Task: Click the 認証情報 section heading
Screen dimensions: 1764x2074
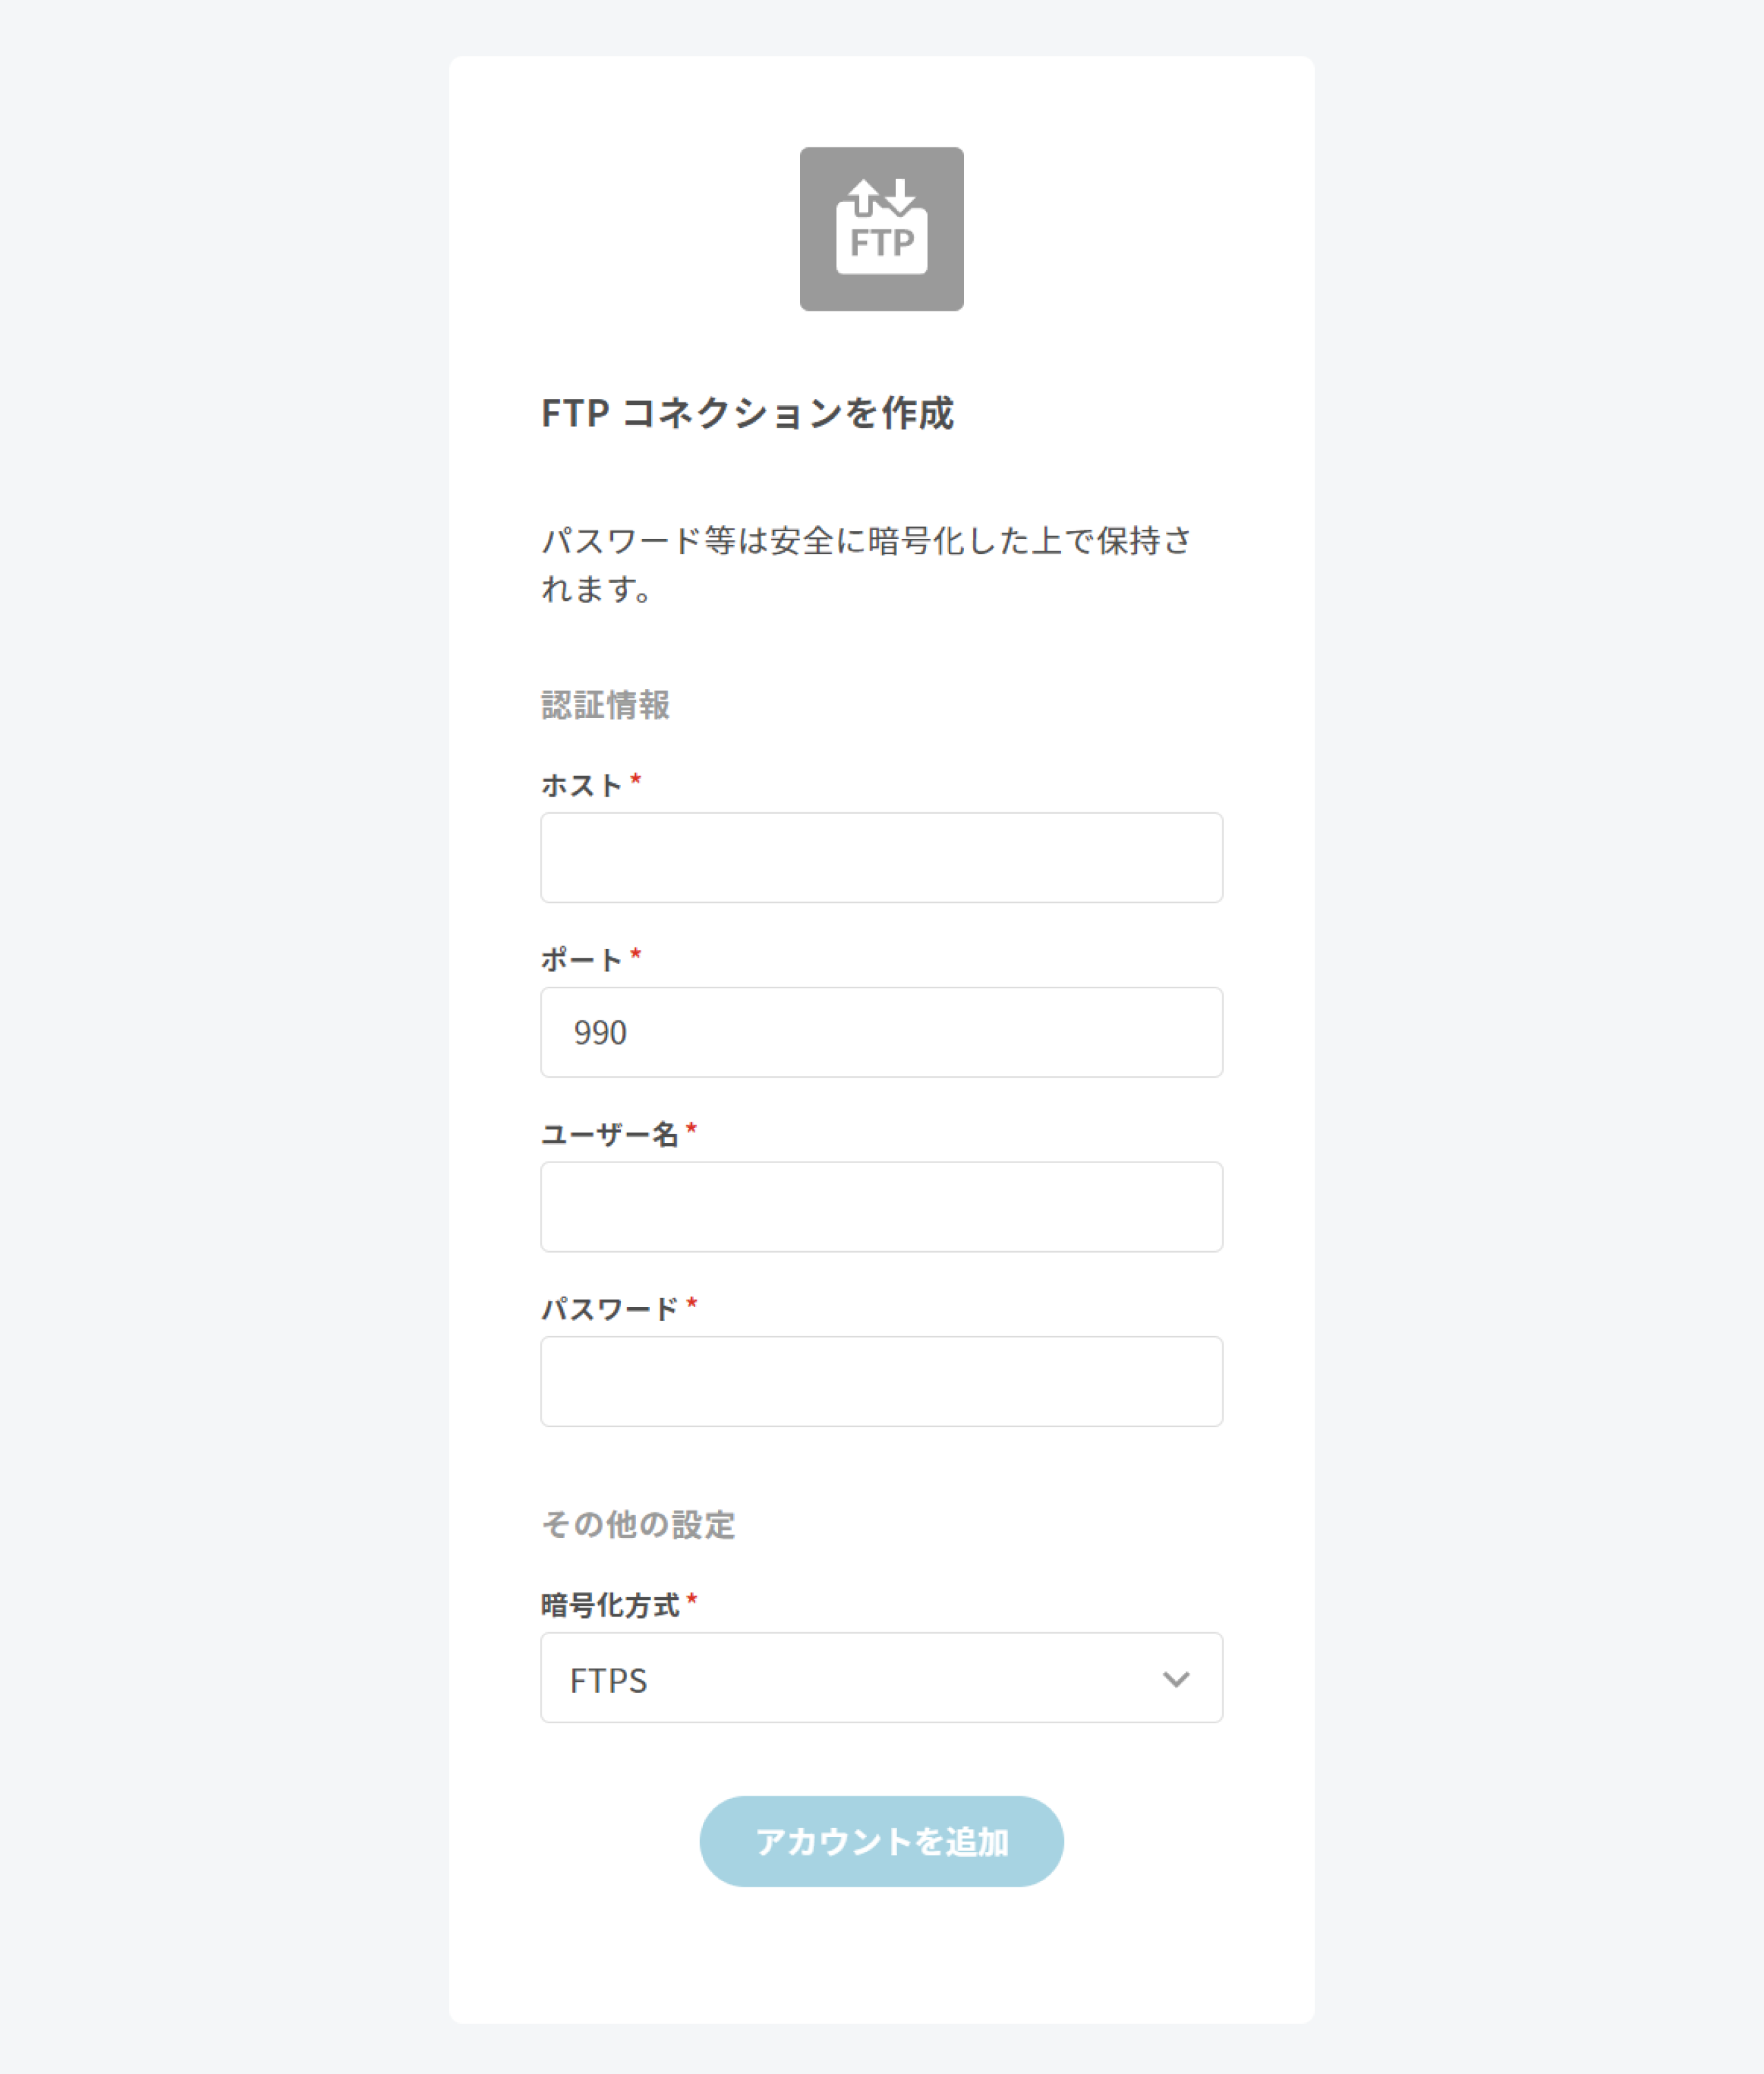Action: 605,706
